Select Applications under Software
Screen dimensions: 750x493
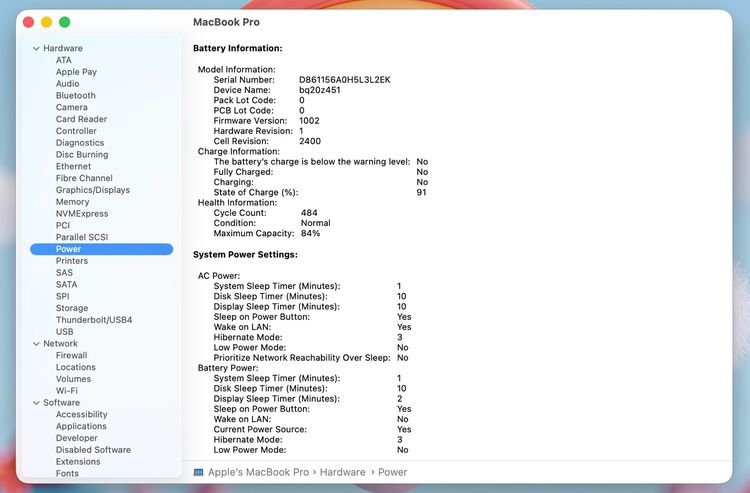coord(81,427)
